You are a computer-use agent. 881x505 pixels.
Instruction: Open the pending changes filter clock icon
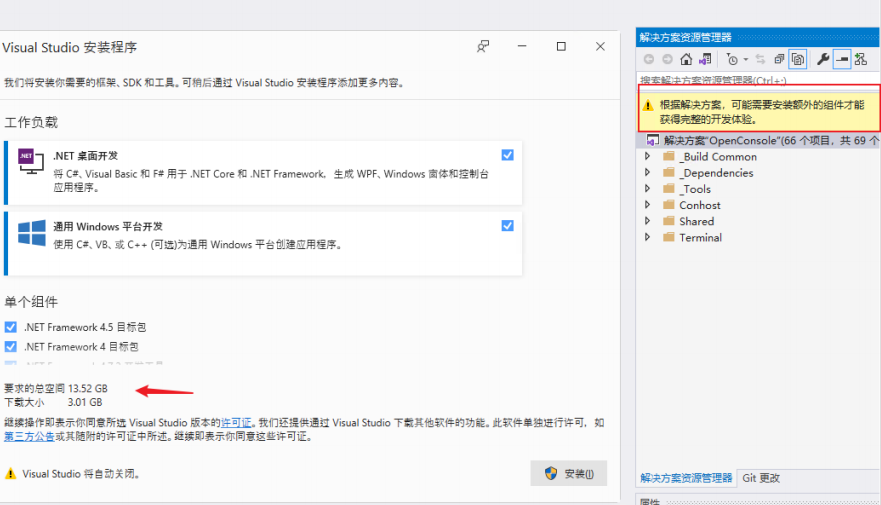point(733,60)
